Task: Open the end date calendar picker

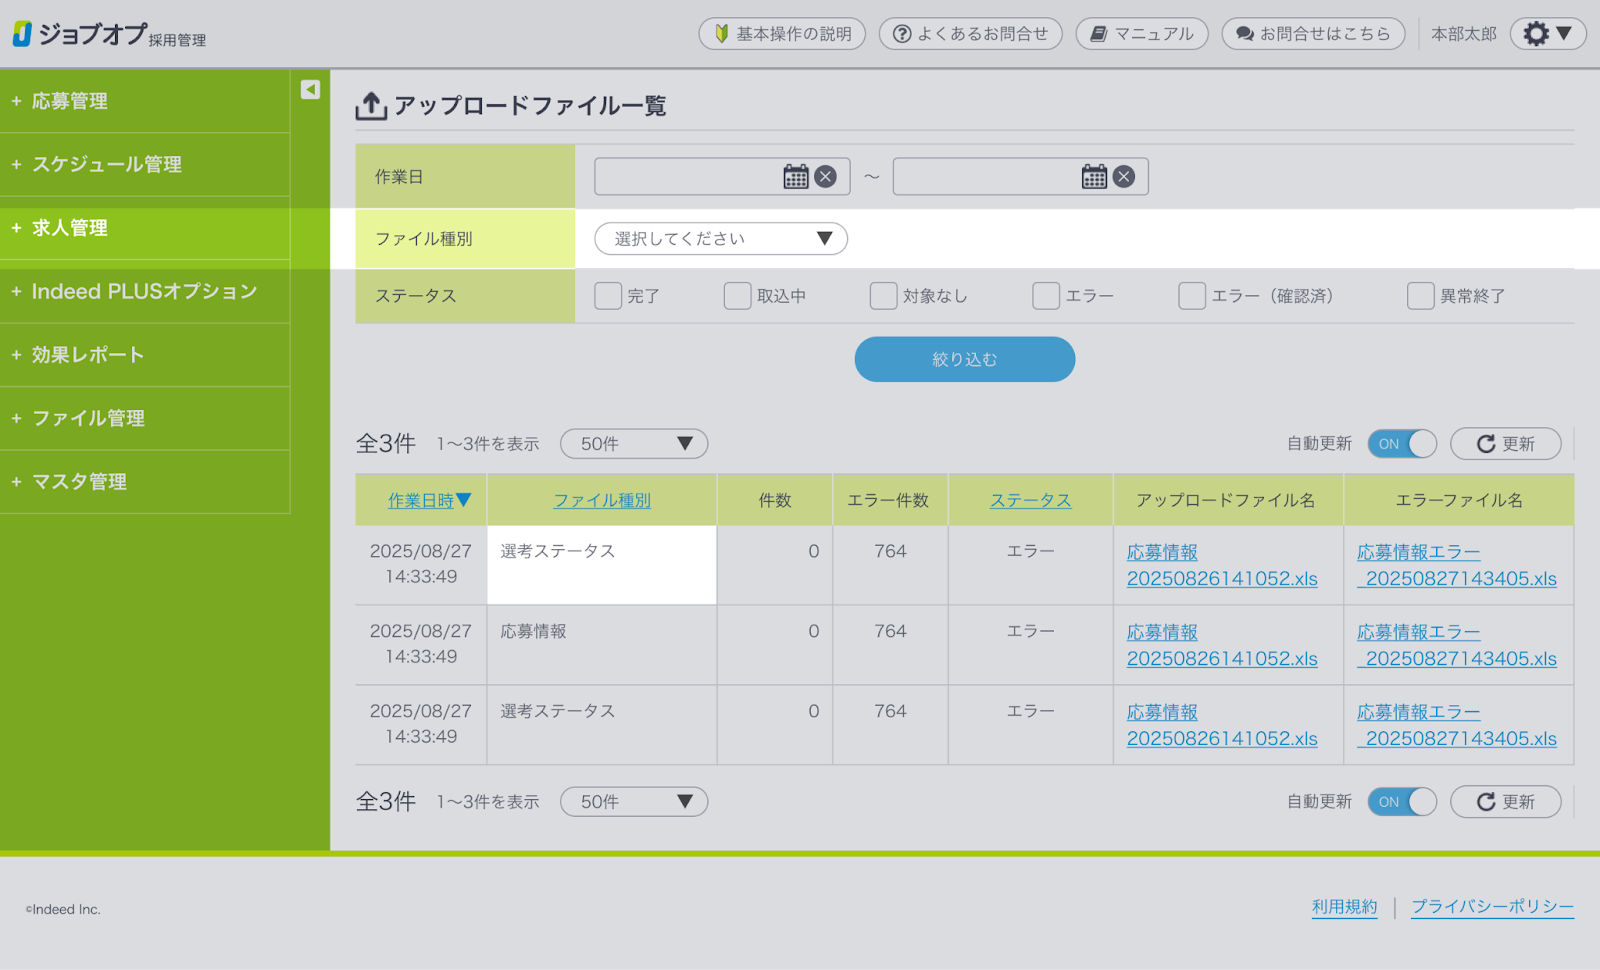Action: [x=1094, y=177]
